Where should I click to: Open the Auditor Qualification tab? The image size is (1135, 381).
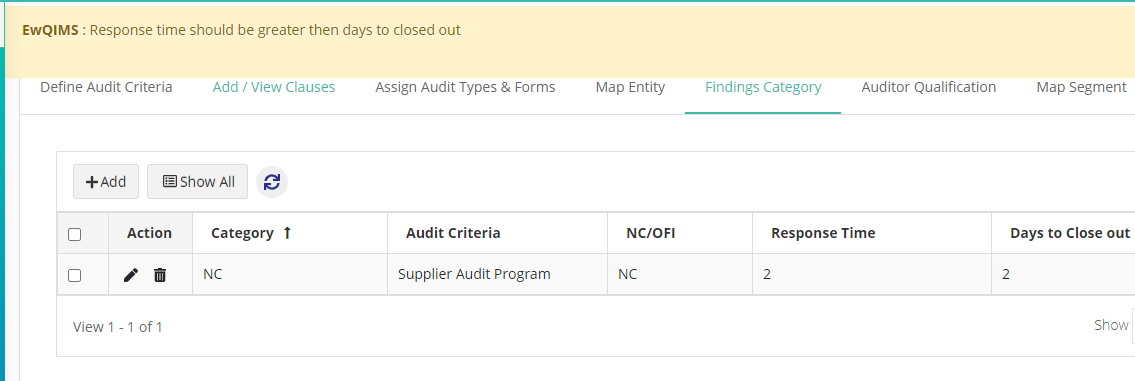click(x=929, y=87)
